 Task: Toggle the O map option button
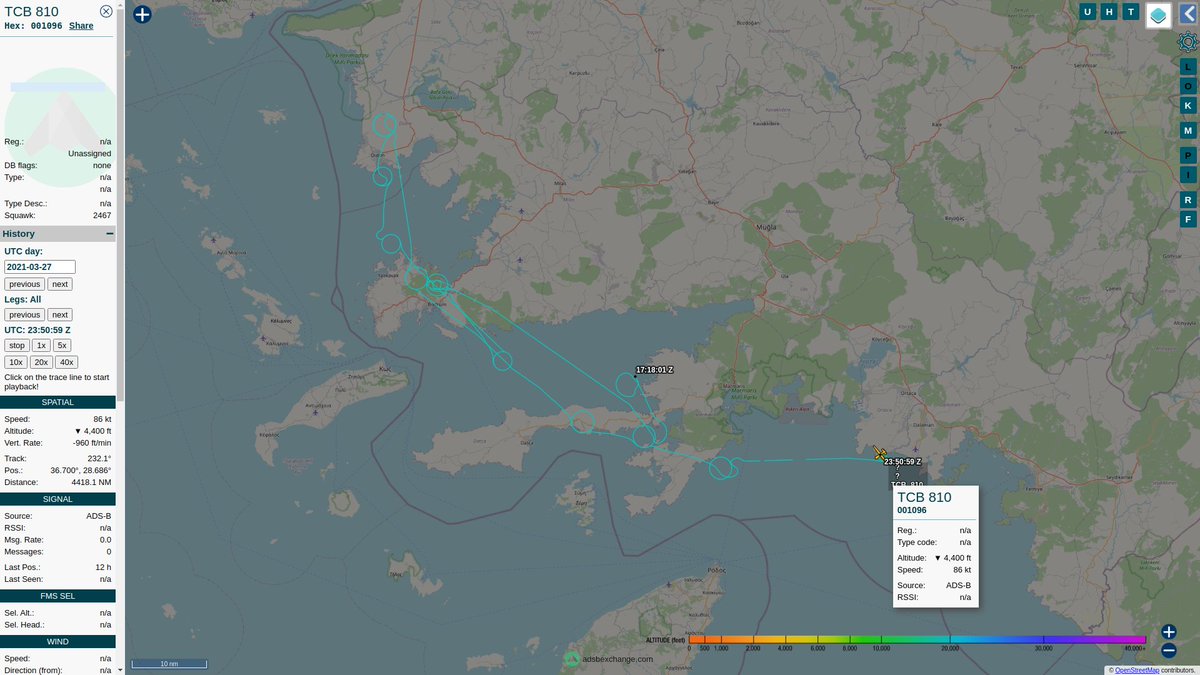pyautogui.click(x=1188, y=87)
